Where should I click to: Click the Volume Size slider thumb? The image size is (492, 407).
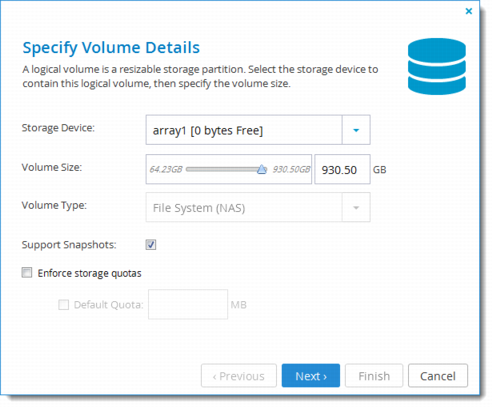(262, 169)
